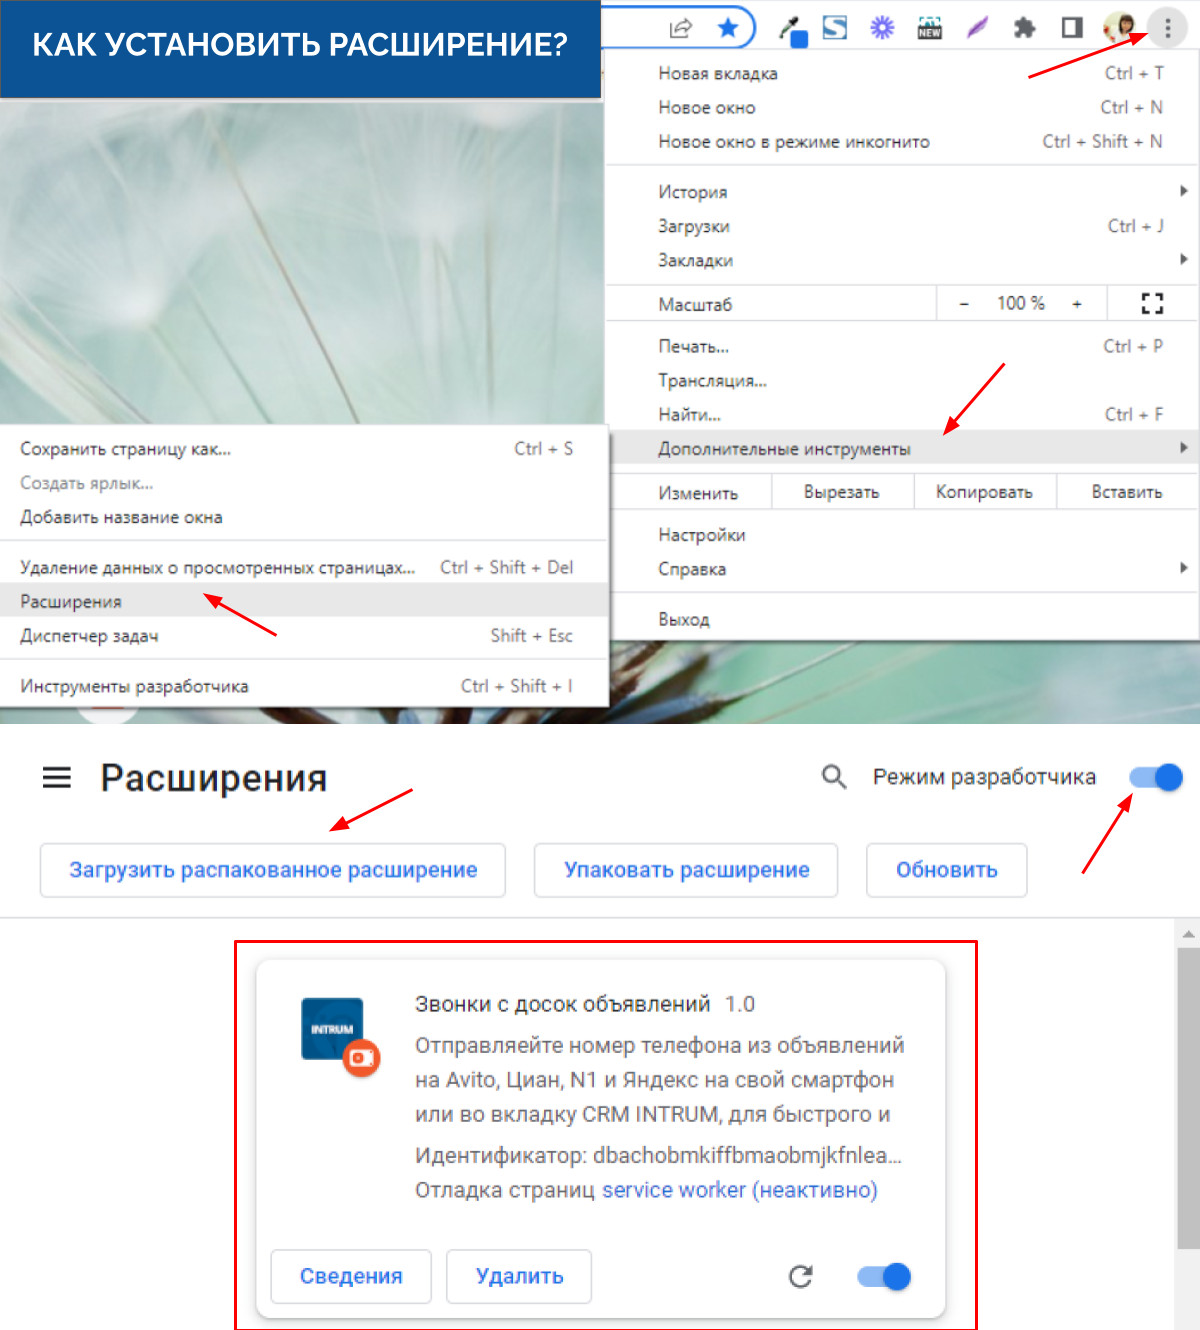
Task: Open the purple feather extension icon
Action: coord(977,28)
